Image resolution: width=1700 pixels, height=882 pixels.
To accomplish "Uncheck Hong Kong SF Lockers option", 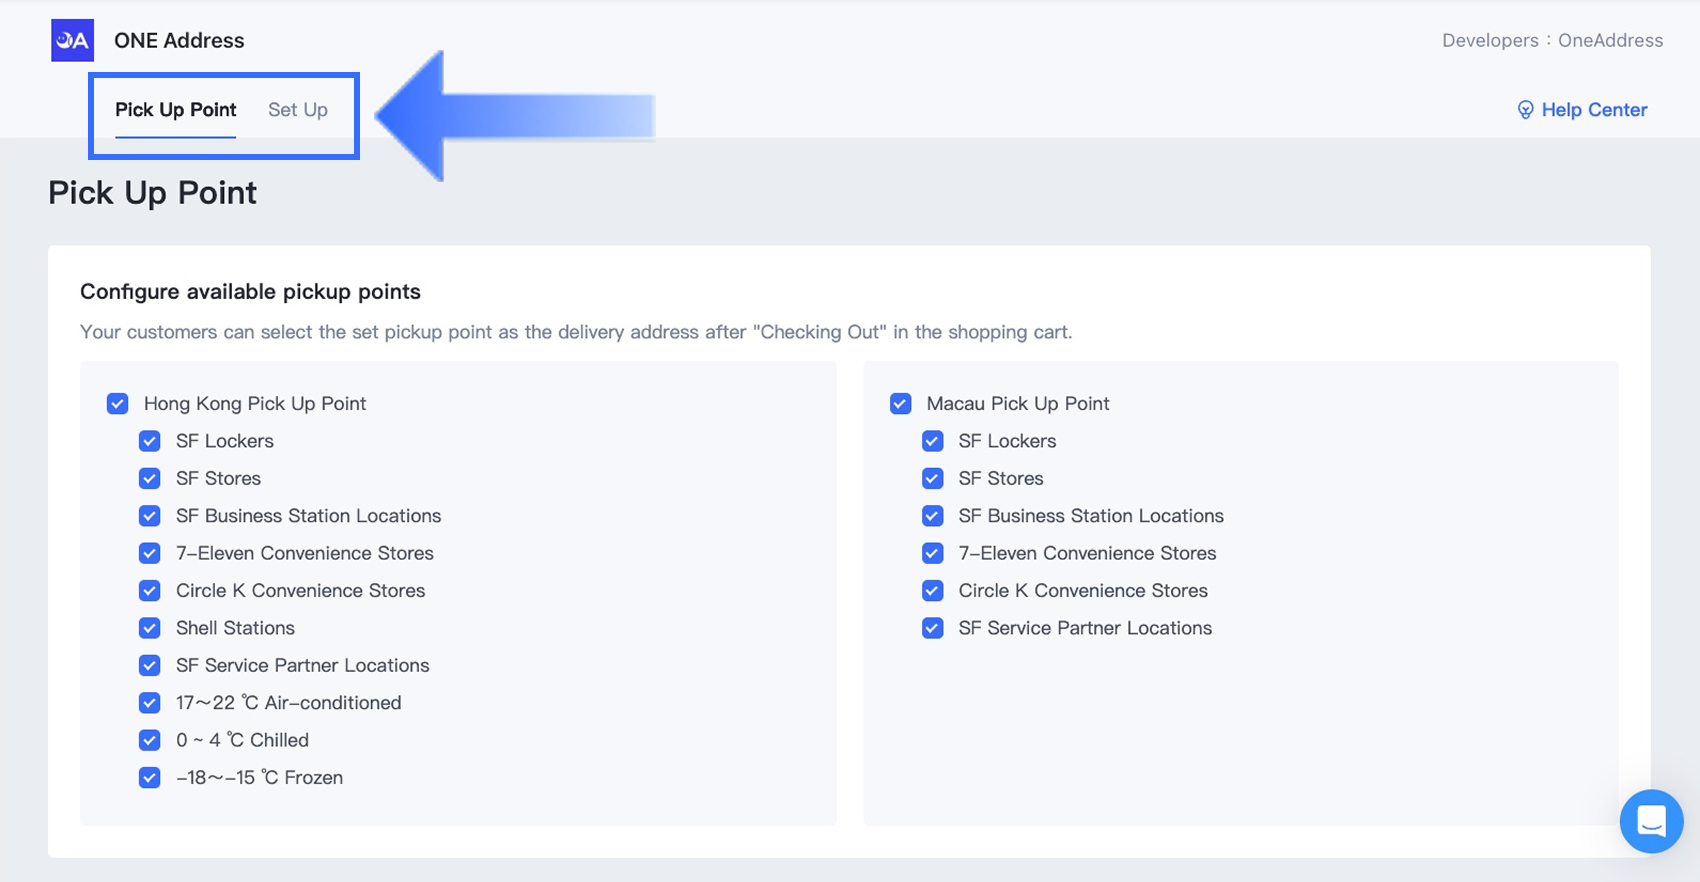I will [150, 441].
